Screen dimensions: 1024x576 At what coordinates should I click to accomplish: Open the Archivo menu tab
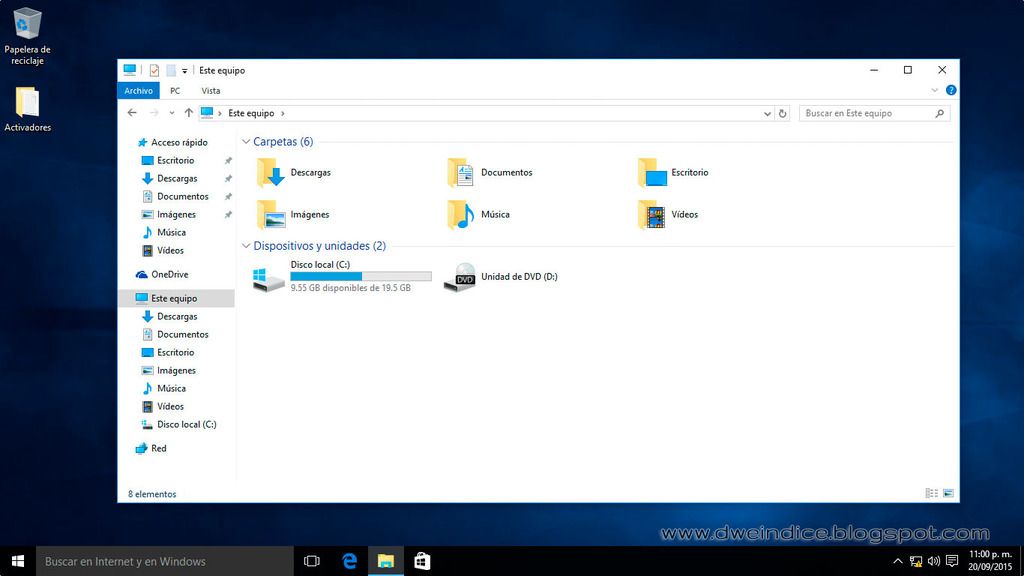[x=138, y=90]
